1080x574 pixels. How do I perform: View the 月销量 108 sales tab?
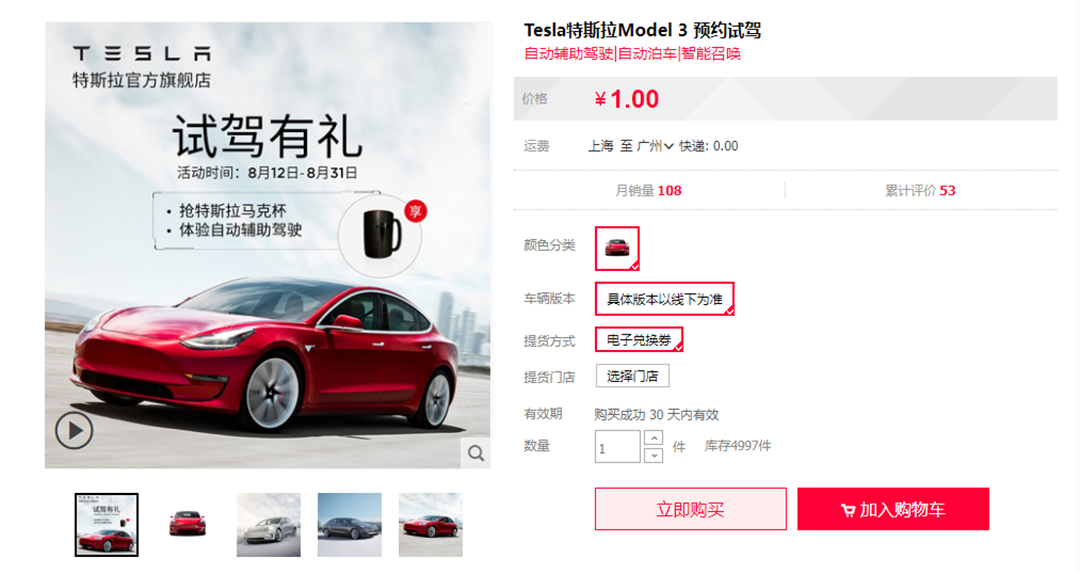tap(648, 191)
